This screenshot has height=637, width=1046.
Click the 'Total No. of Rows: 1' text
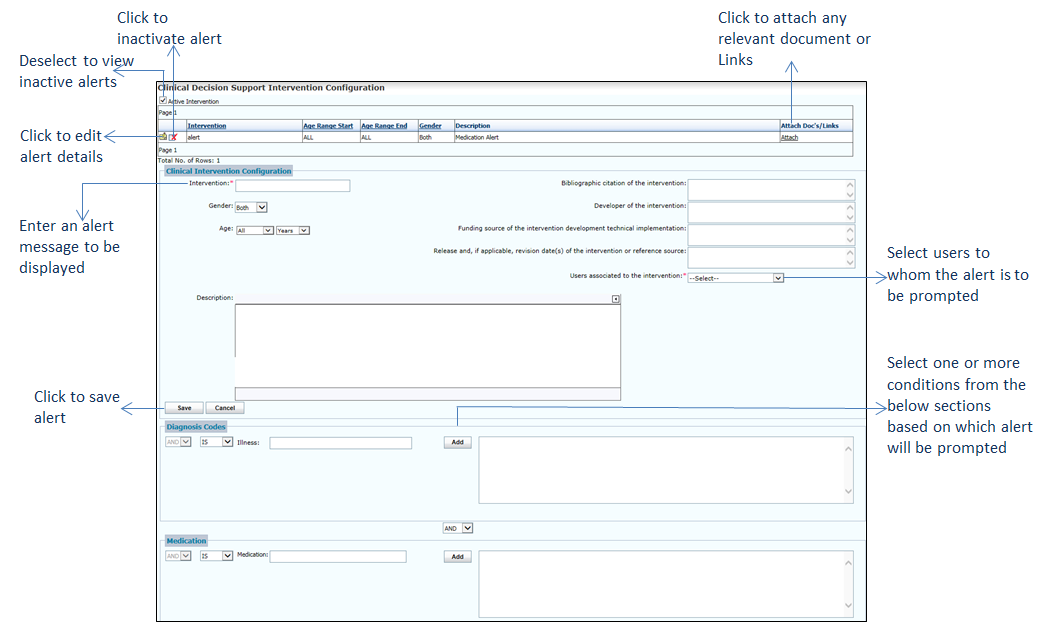189,161
